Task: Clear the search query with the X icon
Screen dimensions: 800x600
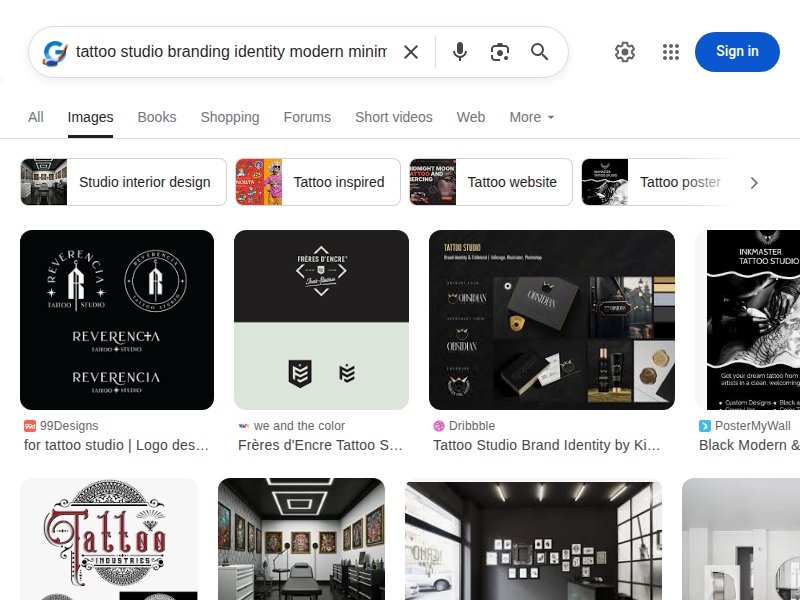Action: point(411,52)
